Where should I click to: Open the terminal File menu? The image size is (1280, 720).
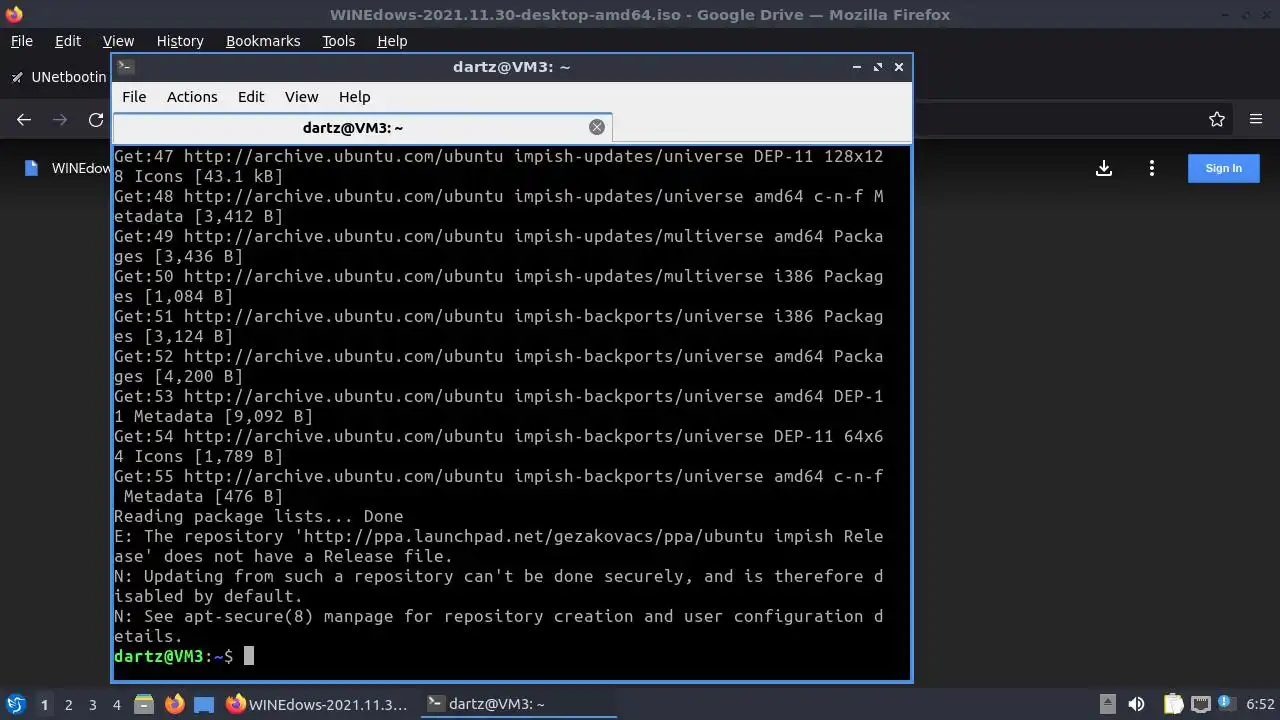pyautogui.click(x=134, y=97)
